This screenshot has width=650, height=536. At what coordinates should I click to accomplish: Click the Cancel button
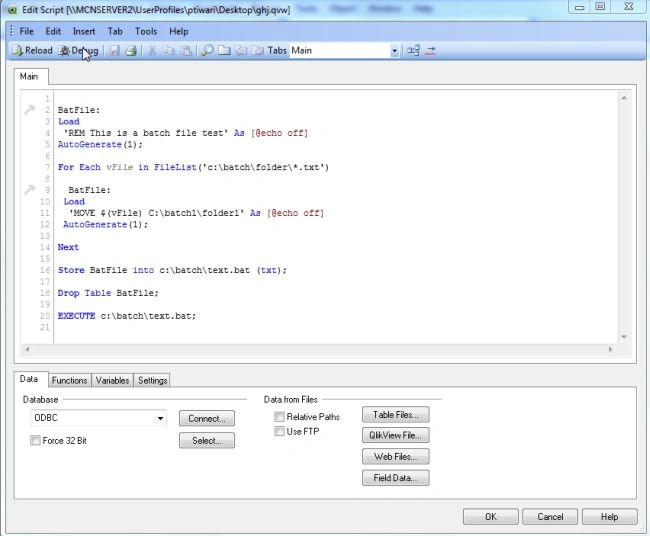(x=550, y=517)
